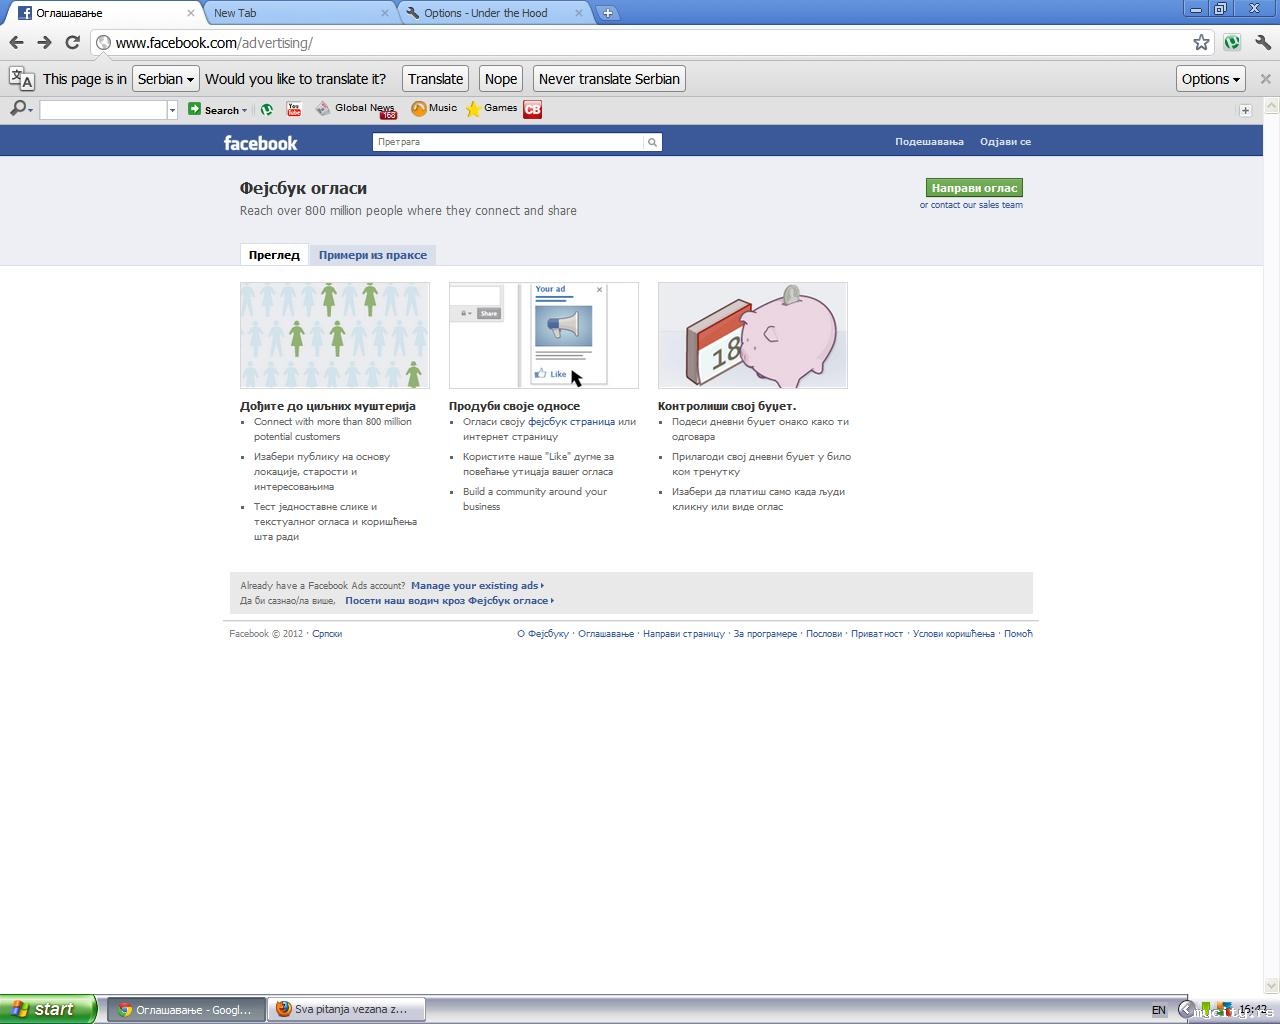Click the people silhouettes audience thumbnail
The height and width of the screenshot is (1024, 1280).
tap(335, 335)
